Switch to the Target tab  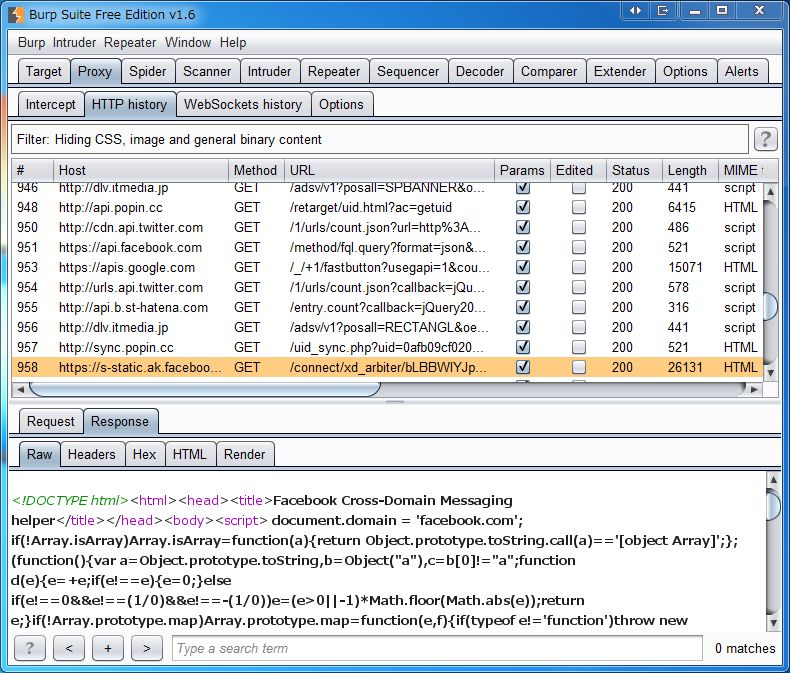pyautogui.click(x=44, y=71)
